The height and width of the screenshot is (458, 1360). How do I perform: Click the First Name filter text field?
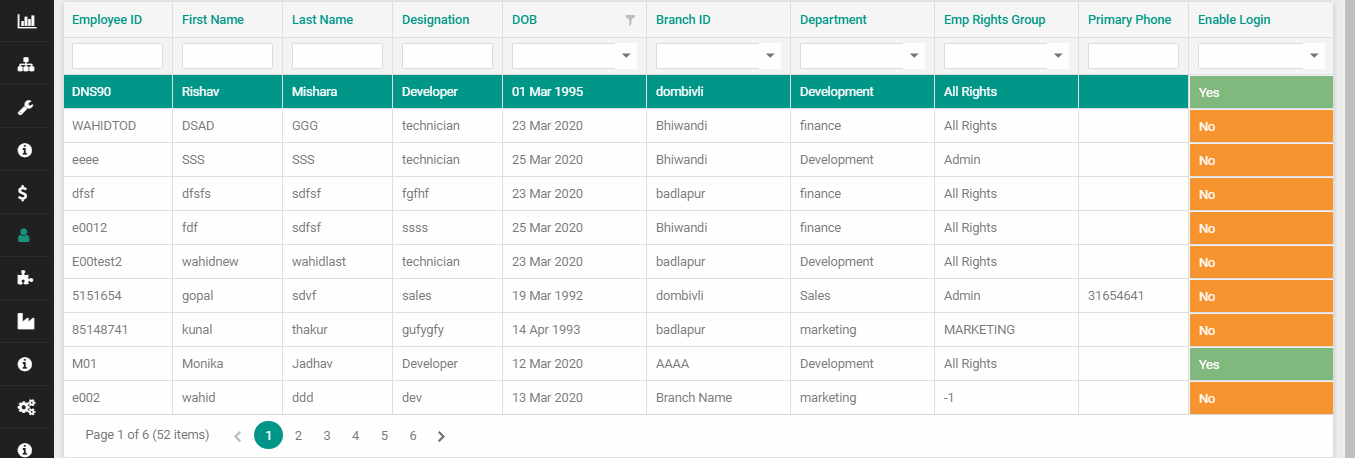tap(227, 56)
